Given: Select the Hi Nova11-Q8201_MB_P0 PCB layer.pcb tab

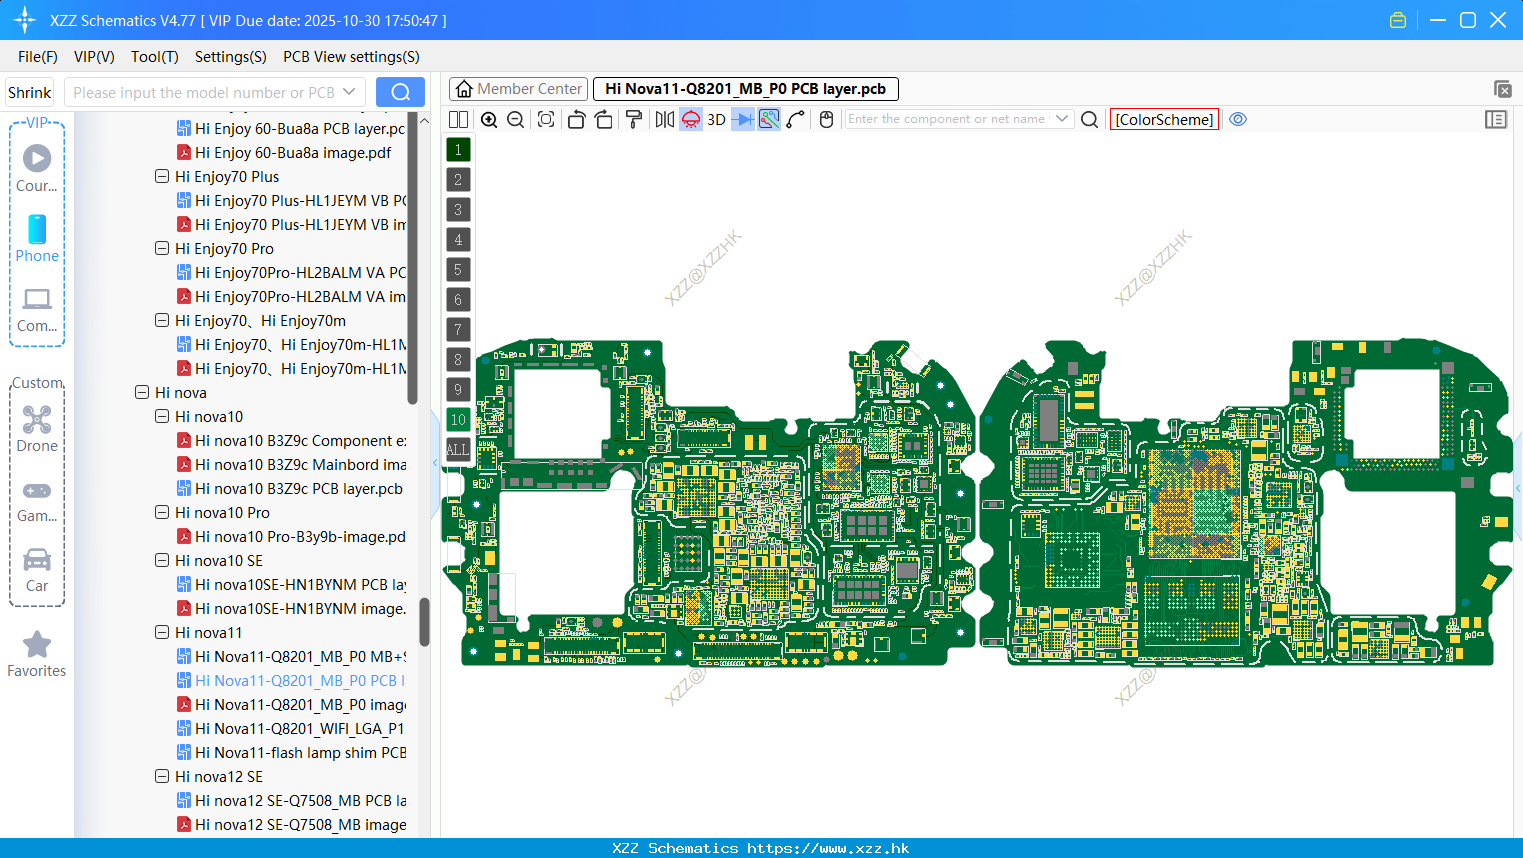Looking at the screenshot, I should pyautogui.click(x=746, y=89).
